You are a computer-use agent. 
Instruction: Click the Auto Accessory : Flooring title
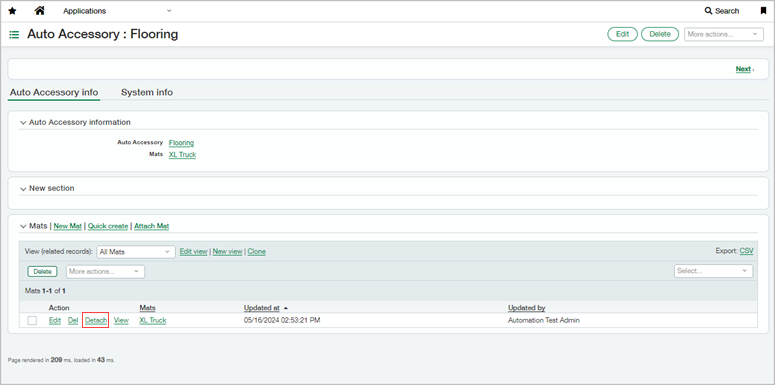click(102, 34)
